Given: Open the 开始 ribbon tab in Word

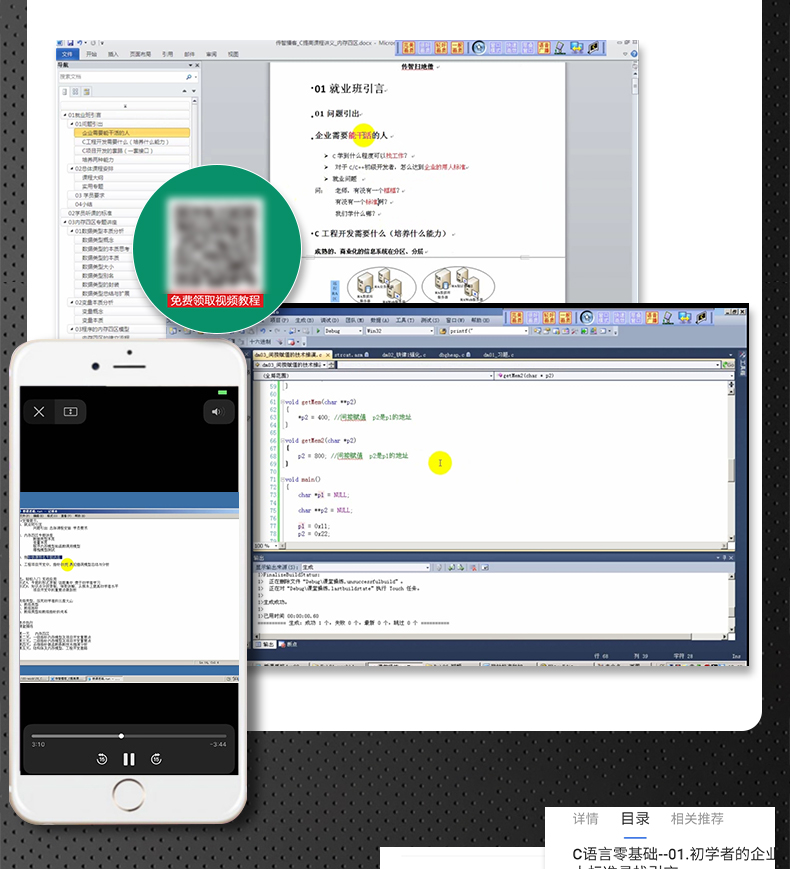Looking at the screenshot, I should pos(91,54).
